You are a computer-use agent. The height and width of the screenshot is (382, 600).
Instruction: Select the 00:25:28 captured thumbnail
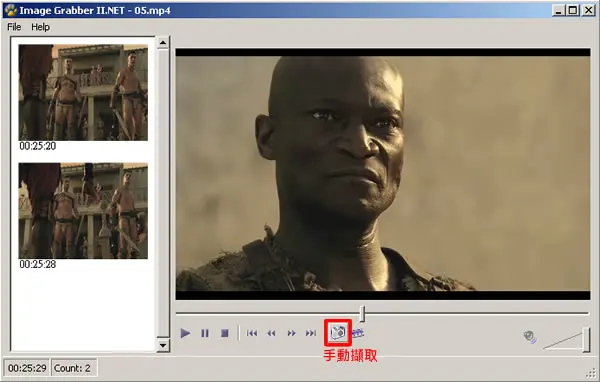(83, 211)
